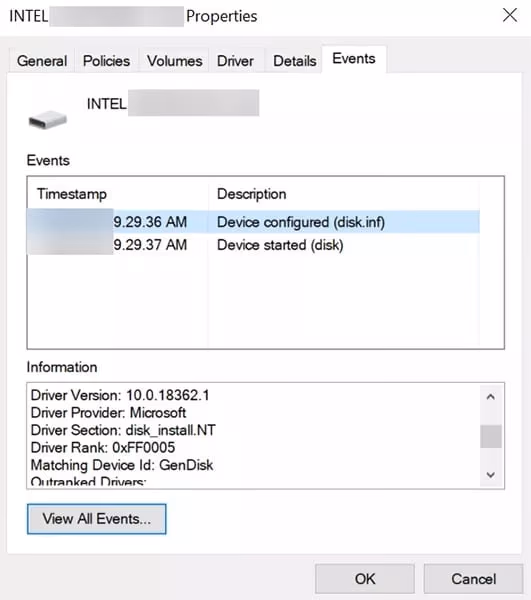Click the Timestamp column header

[x=118, y=194]
